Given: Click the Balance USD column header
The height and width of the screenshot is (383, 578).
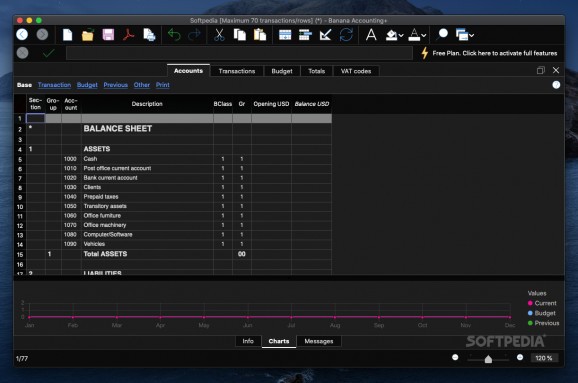Looking at the screenshot, I should coord(311,104).
